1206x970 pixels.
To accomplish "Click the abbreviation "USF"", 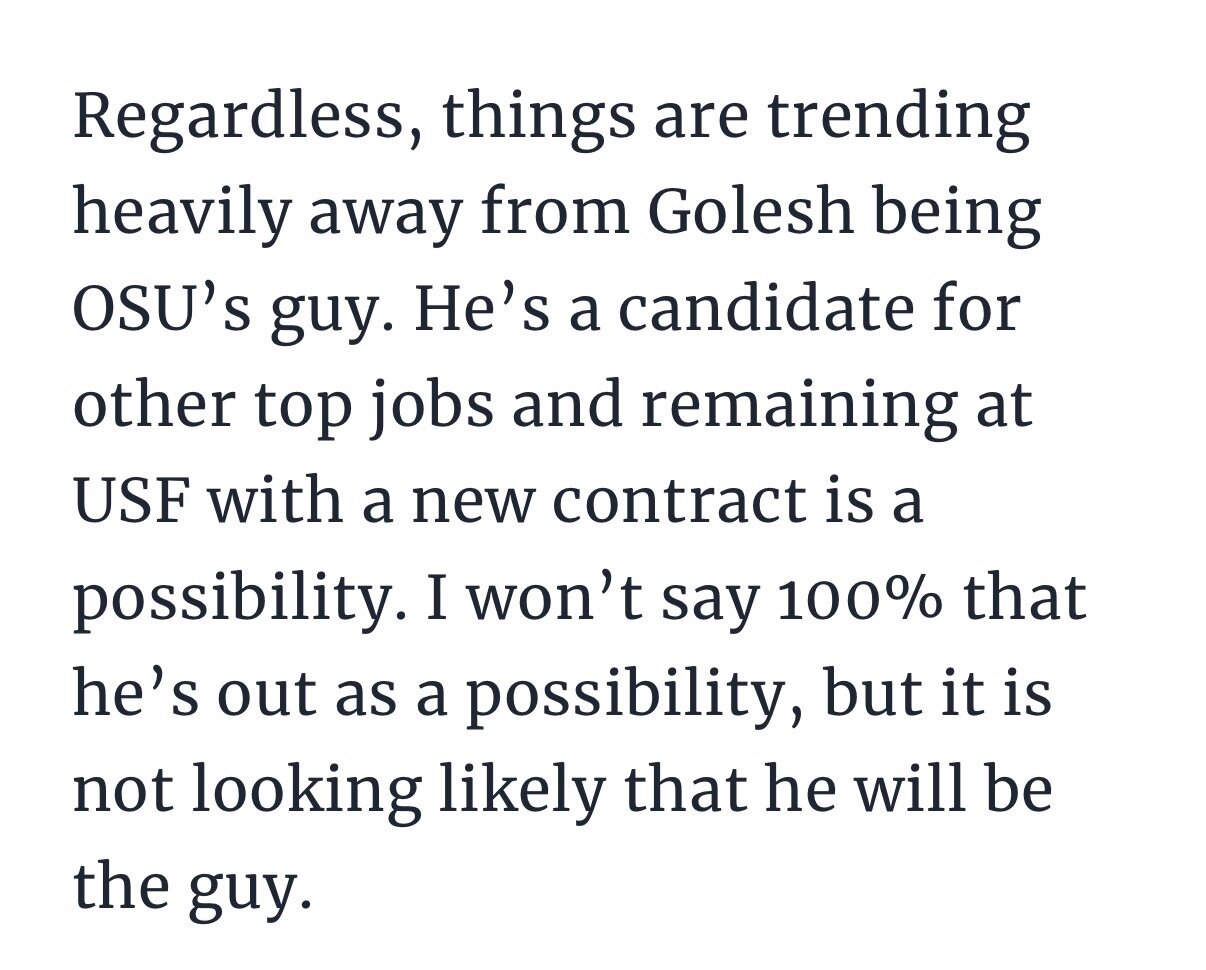I will 129,501.
